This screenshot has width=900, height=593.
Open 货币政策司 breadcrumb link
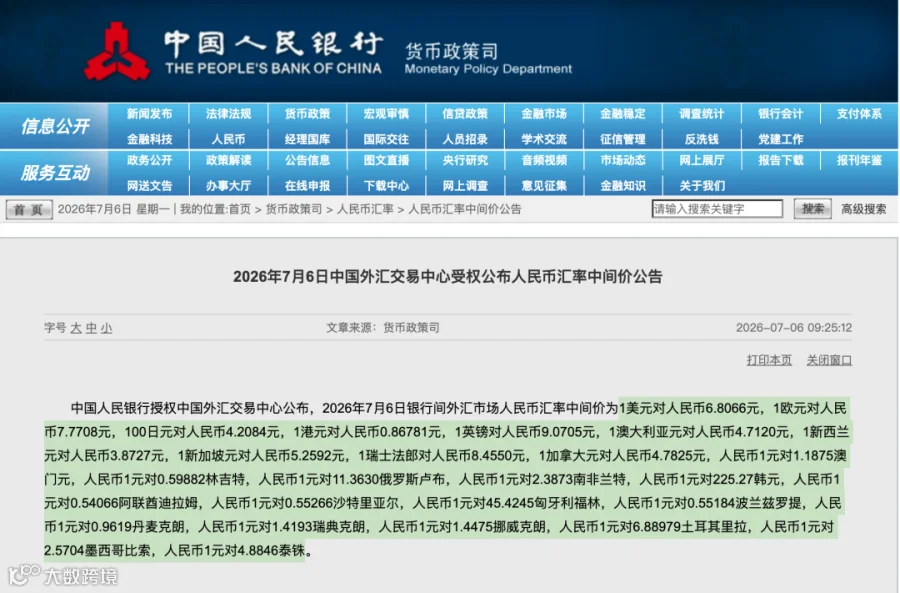(x=294, y=209)
